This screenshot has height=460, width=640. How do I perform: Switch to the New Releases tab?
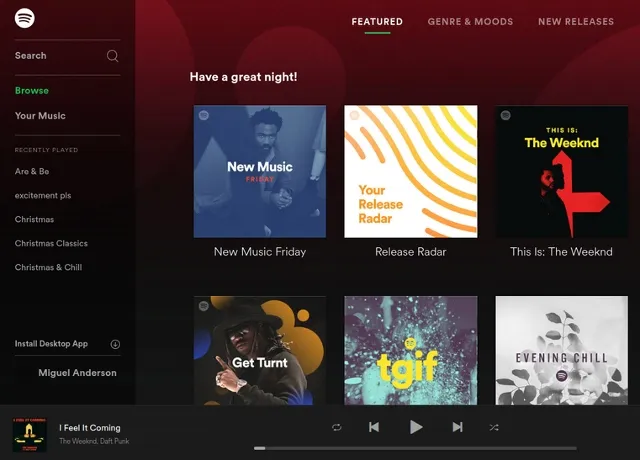(576, 22)
